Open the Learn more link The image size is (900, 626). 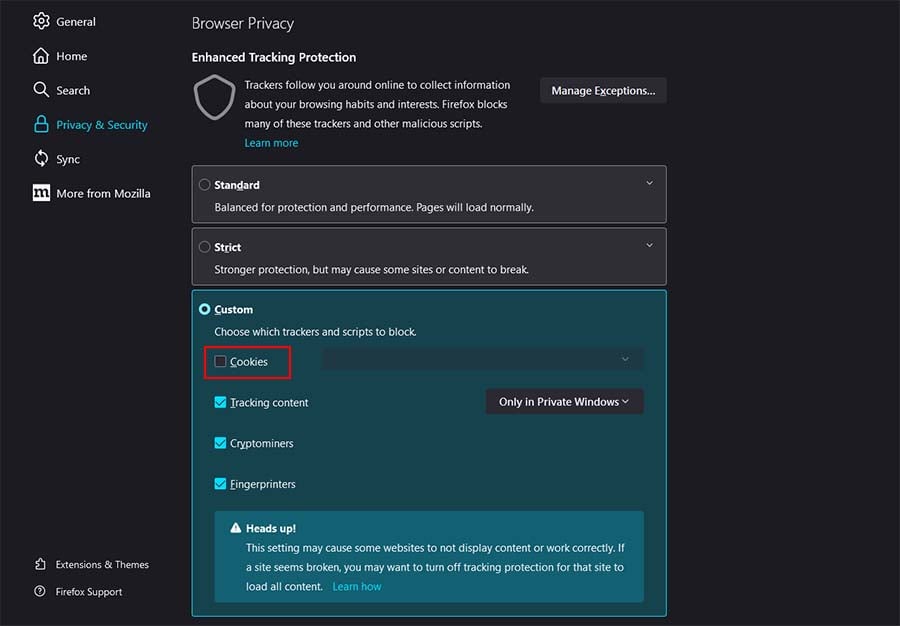pos(271,143)
